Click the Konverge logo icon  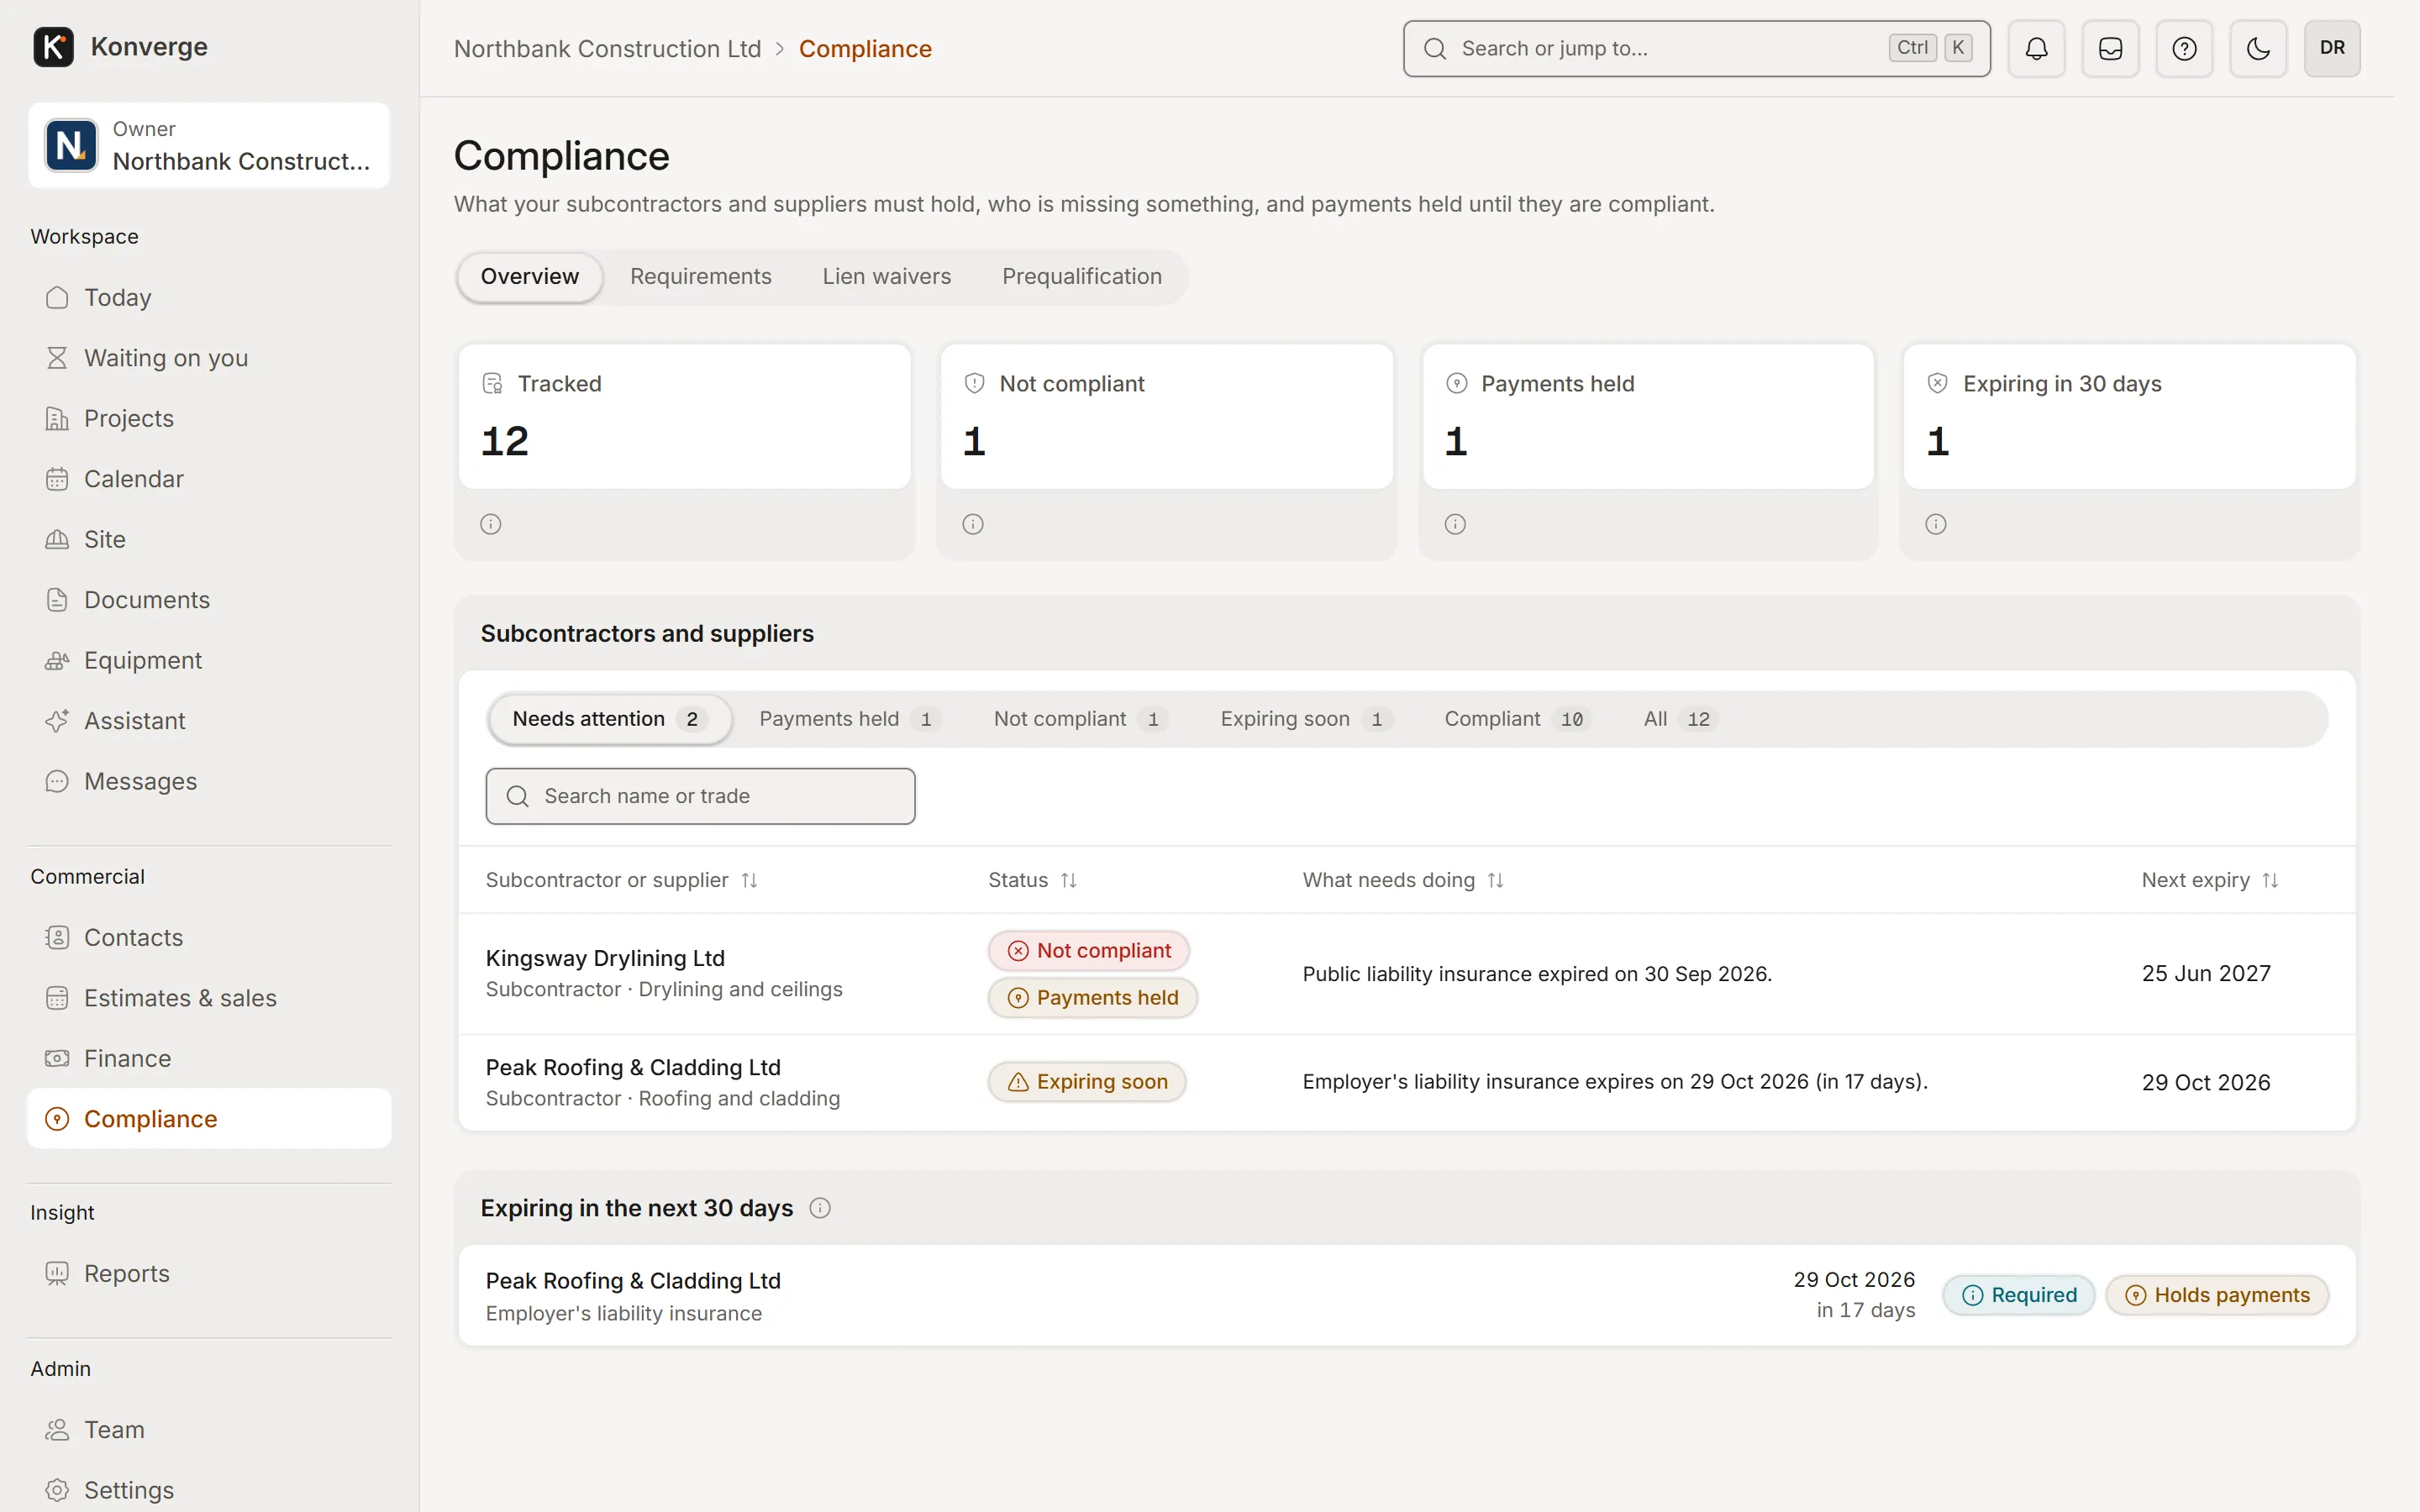pos(53,47)
